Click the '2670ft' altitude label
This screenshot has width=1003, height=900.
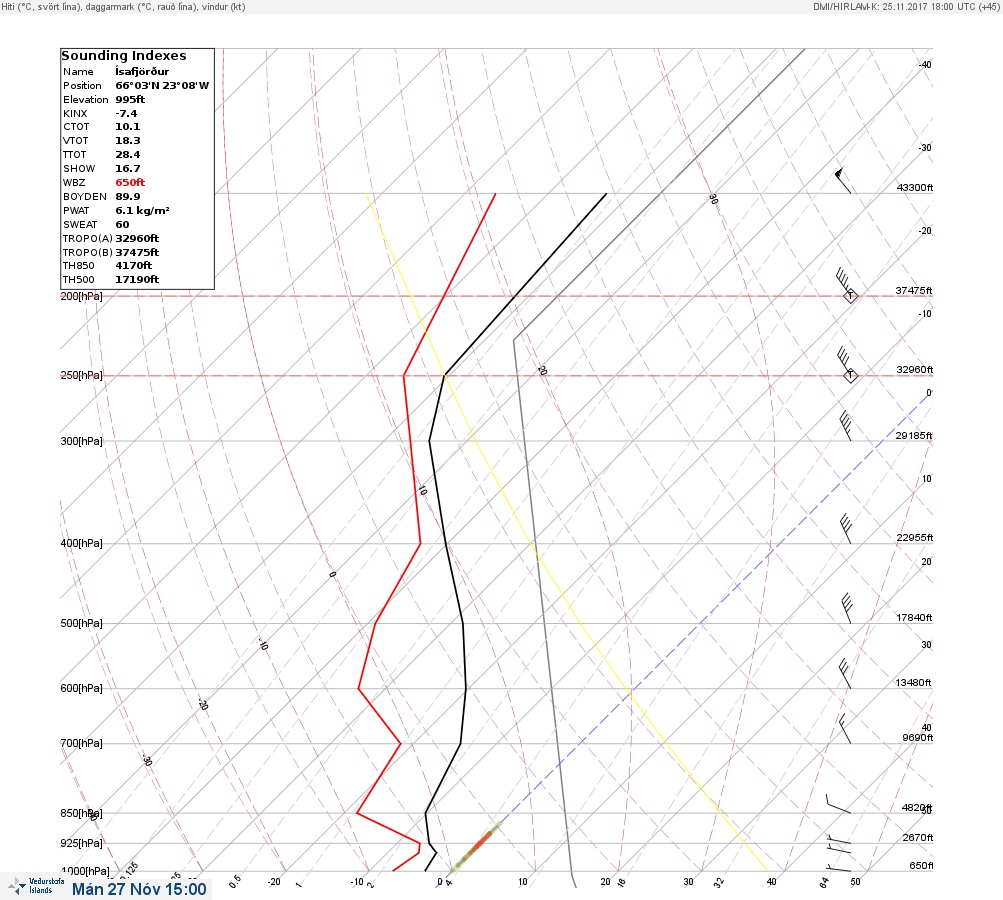(917, 837)
